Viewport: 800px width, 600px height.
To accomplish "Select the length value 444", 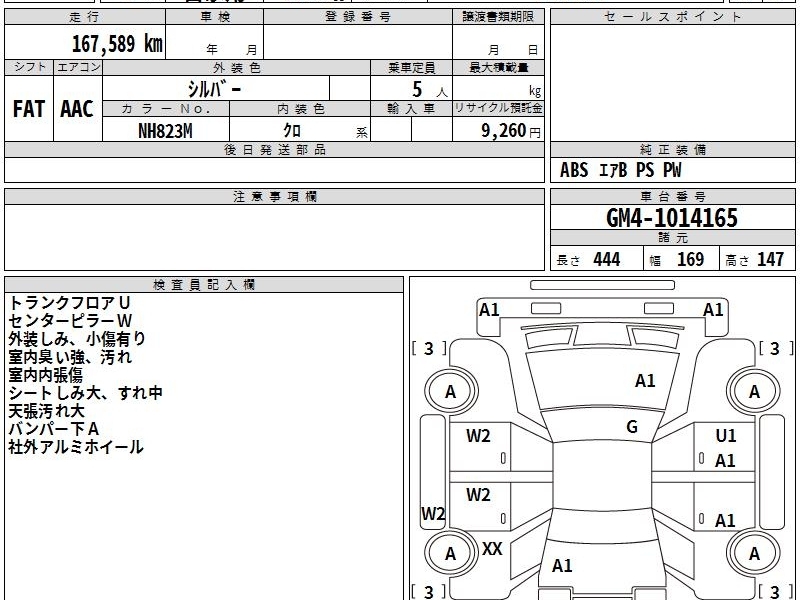I will (607, 259).
